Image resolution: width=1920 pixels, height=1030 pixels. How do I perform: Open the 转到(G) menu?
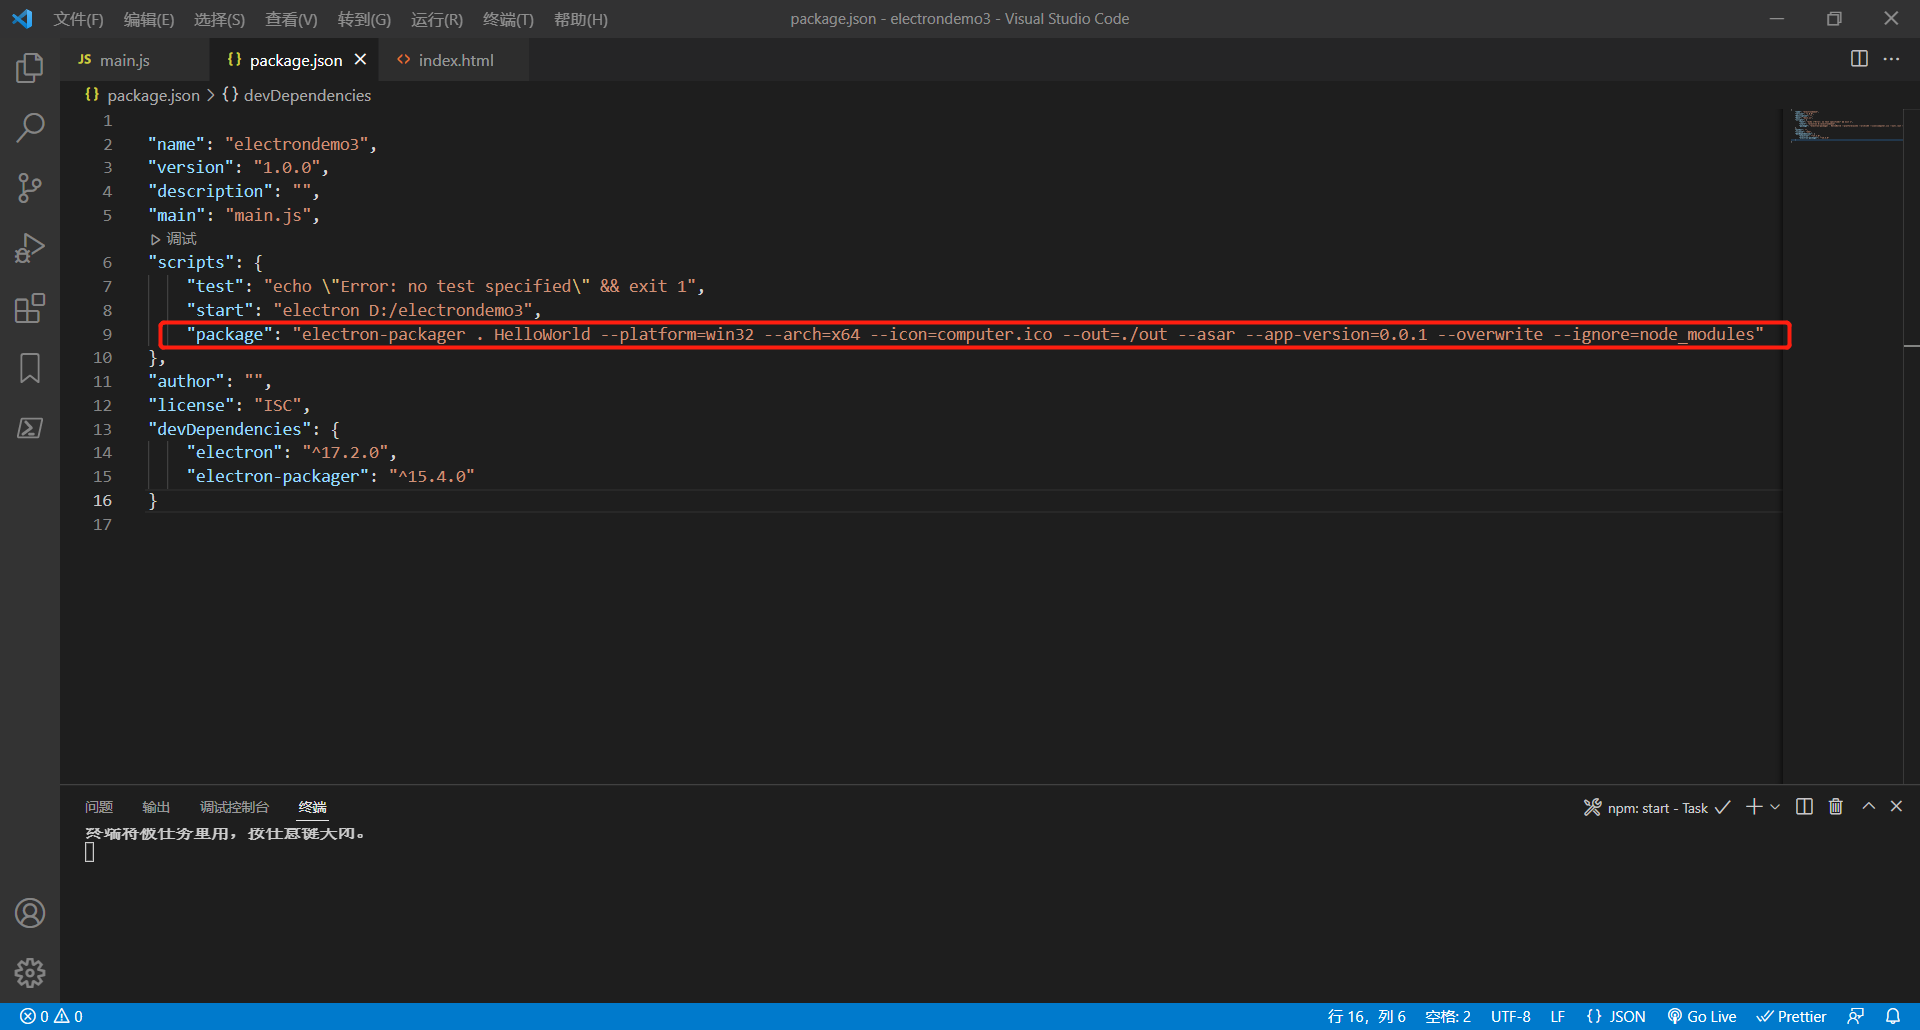pos(364,20)
